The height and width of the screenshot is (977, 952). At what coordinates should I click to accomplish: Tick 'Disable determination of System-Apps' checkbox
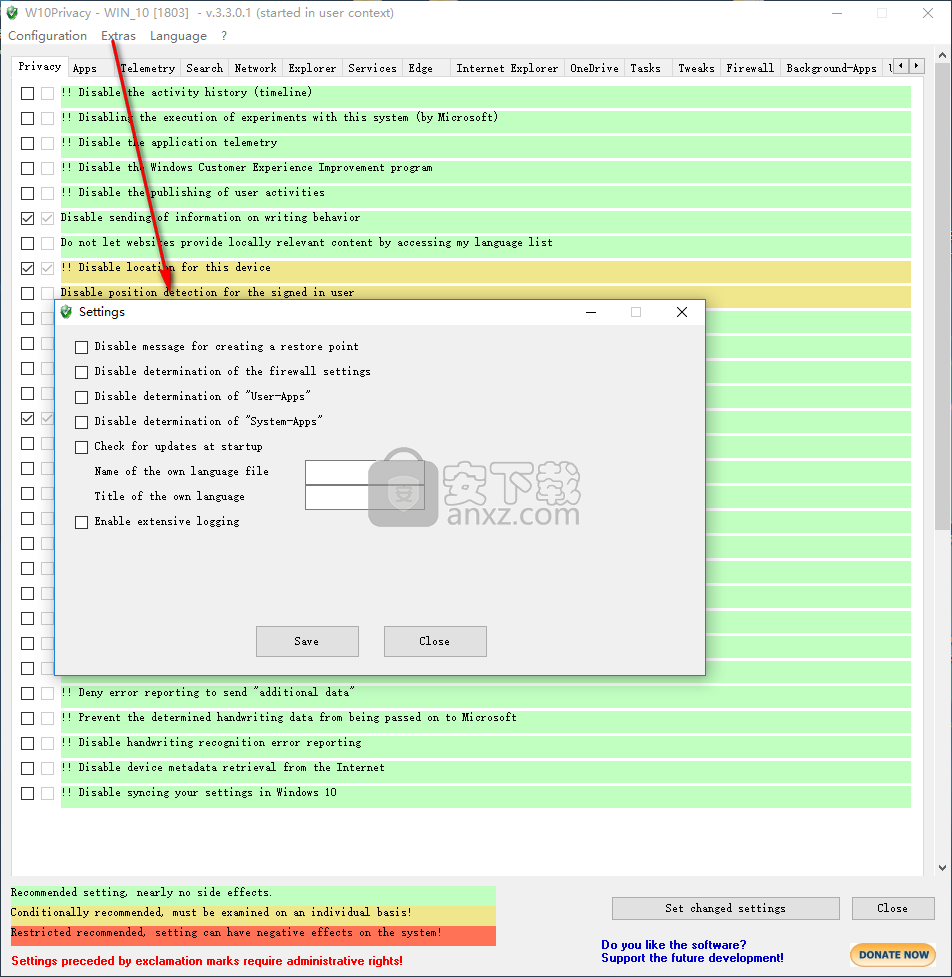click(x=82, y=422)
